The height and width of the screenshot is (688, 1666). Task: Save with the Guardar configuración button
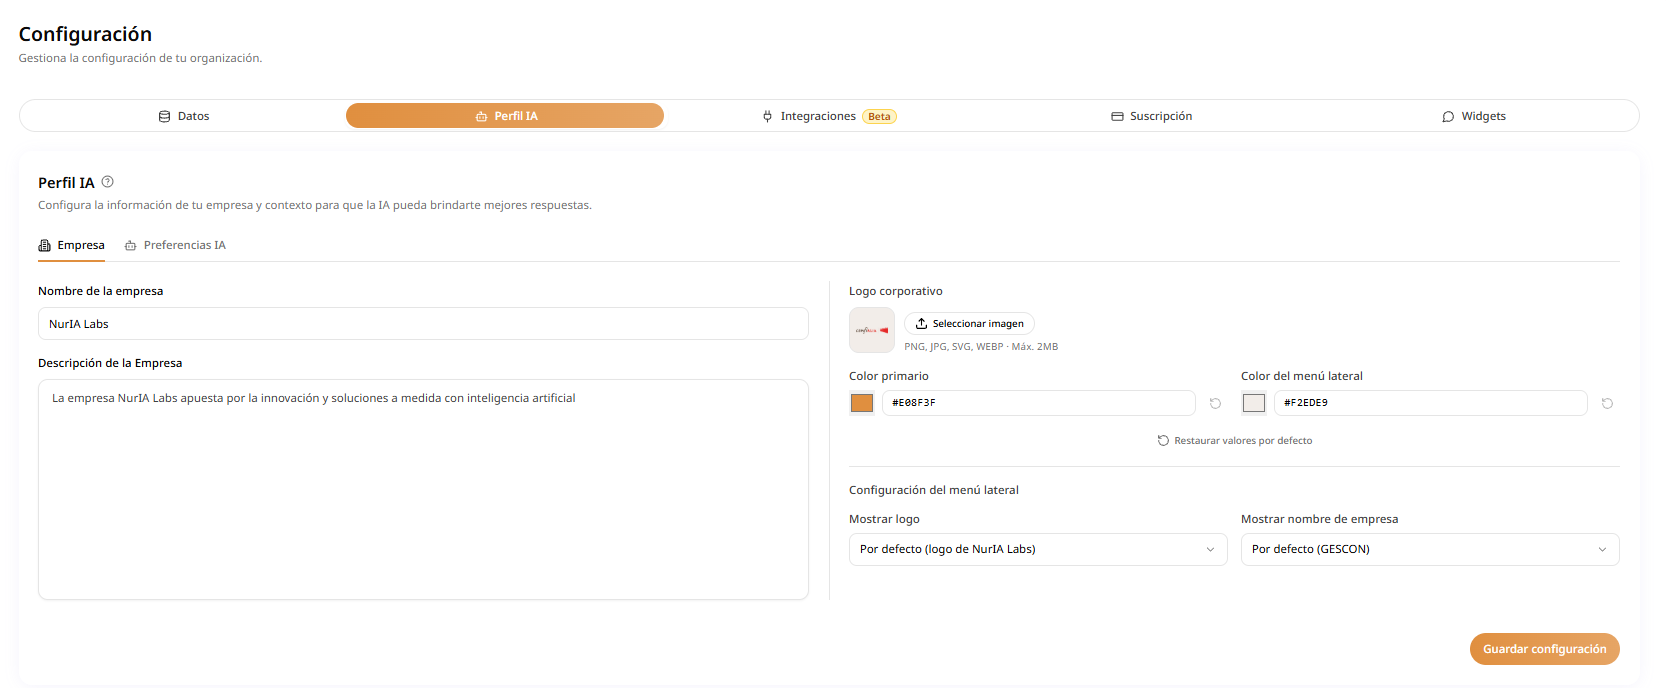[1544, 649]
